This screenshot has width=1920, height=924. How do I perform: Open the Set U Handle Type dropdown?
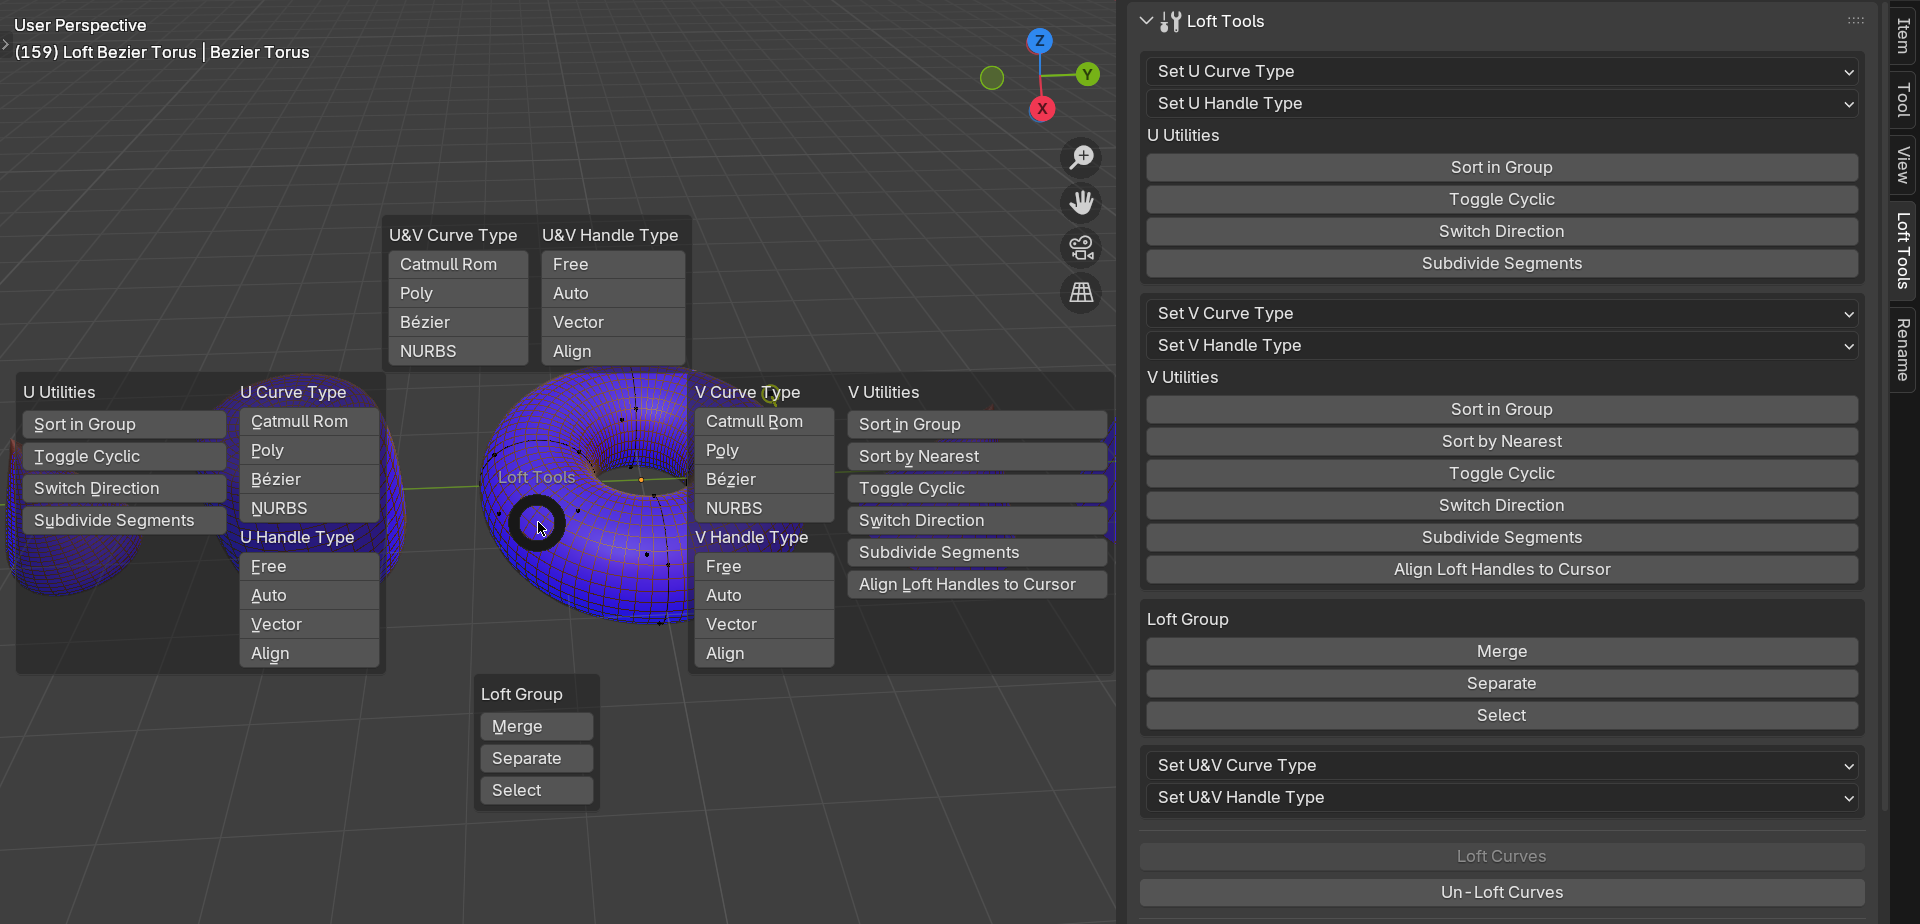coord(1502,103)
